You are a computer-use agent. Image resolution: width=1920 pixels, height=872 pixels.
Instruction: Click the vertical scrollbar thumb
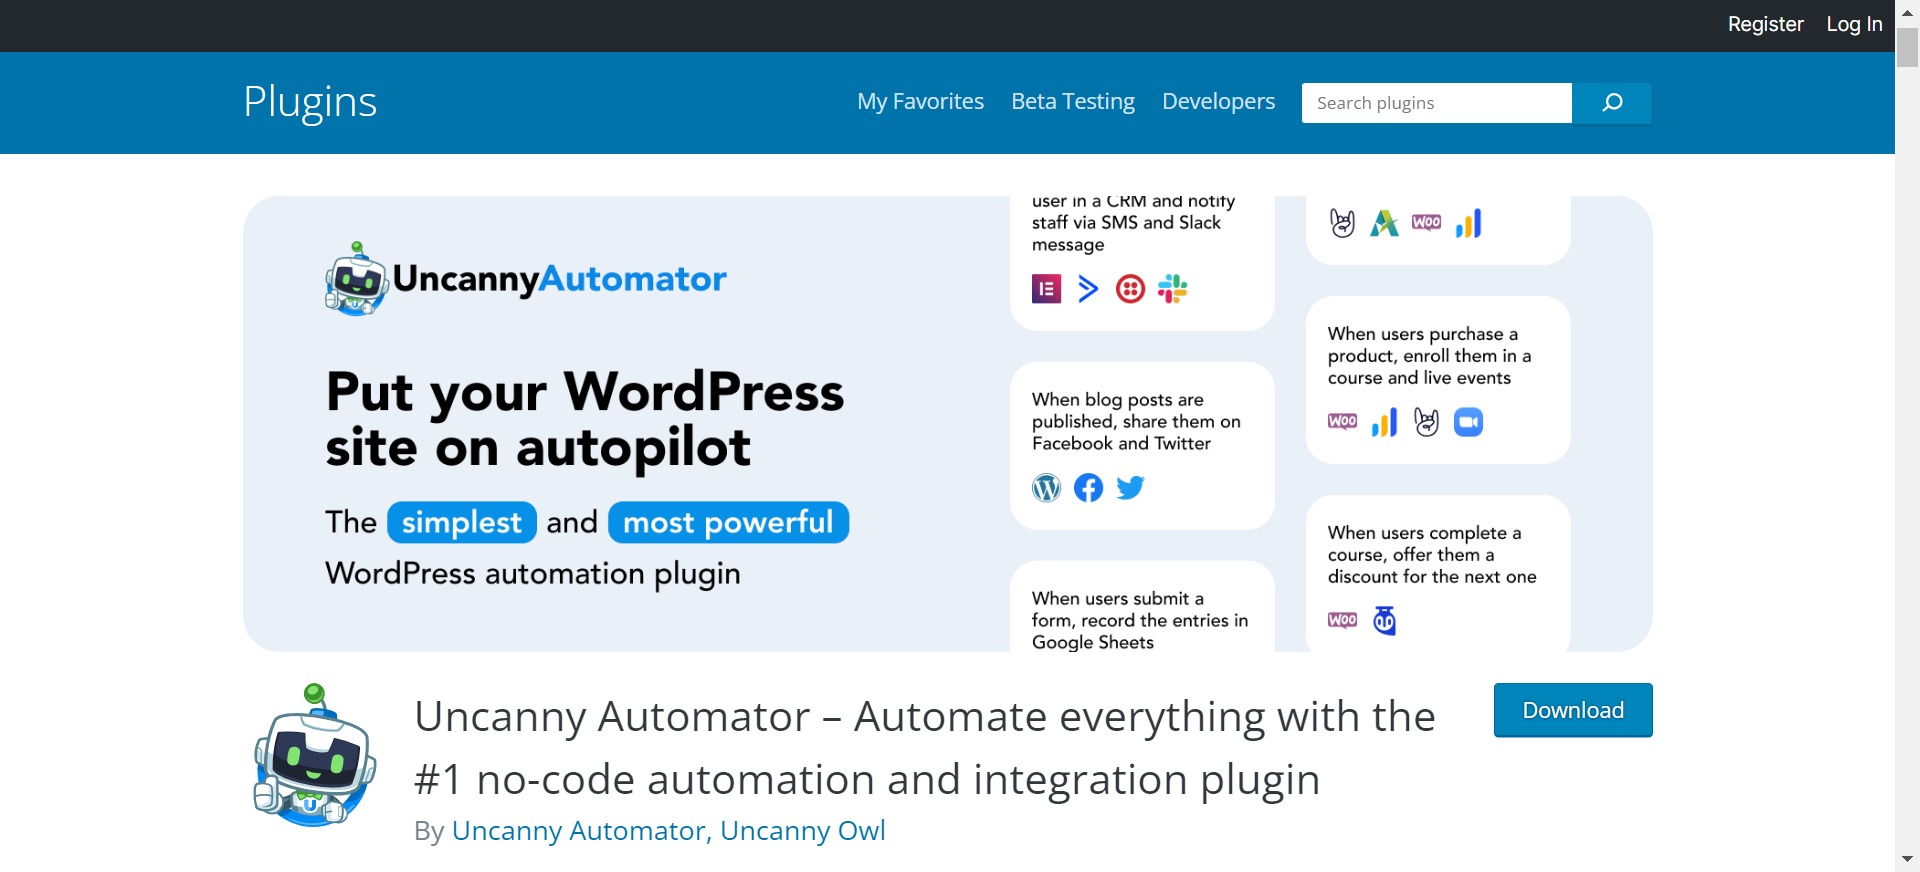(x=1907, y=47)
